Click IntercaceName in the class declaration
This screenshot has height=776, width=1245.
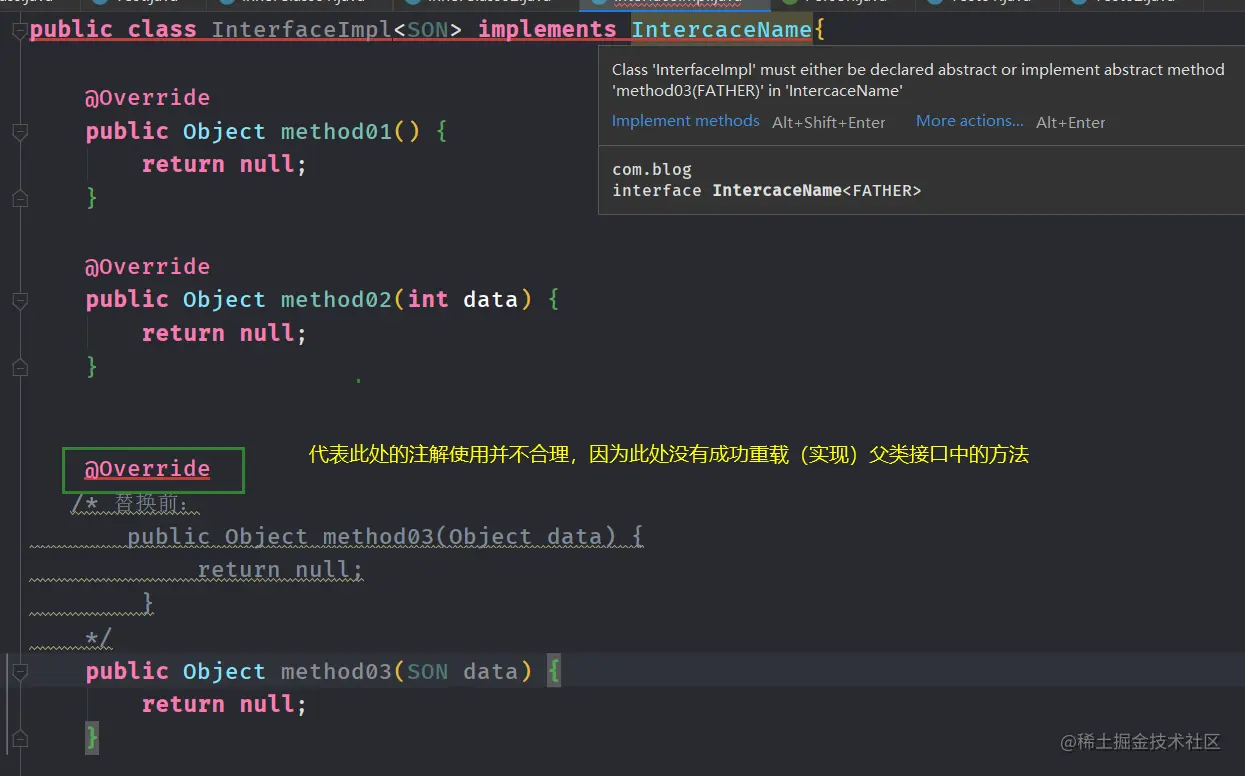(721, 29)
